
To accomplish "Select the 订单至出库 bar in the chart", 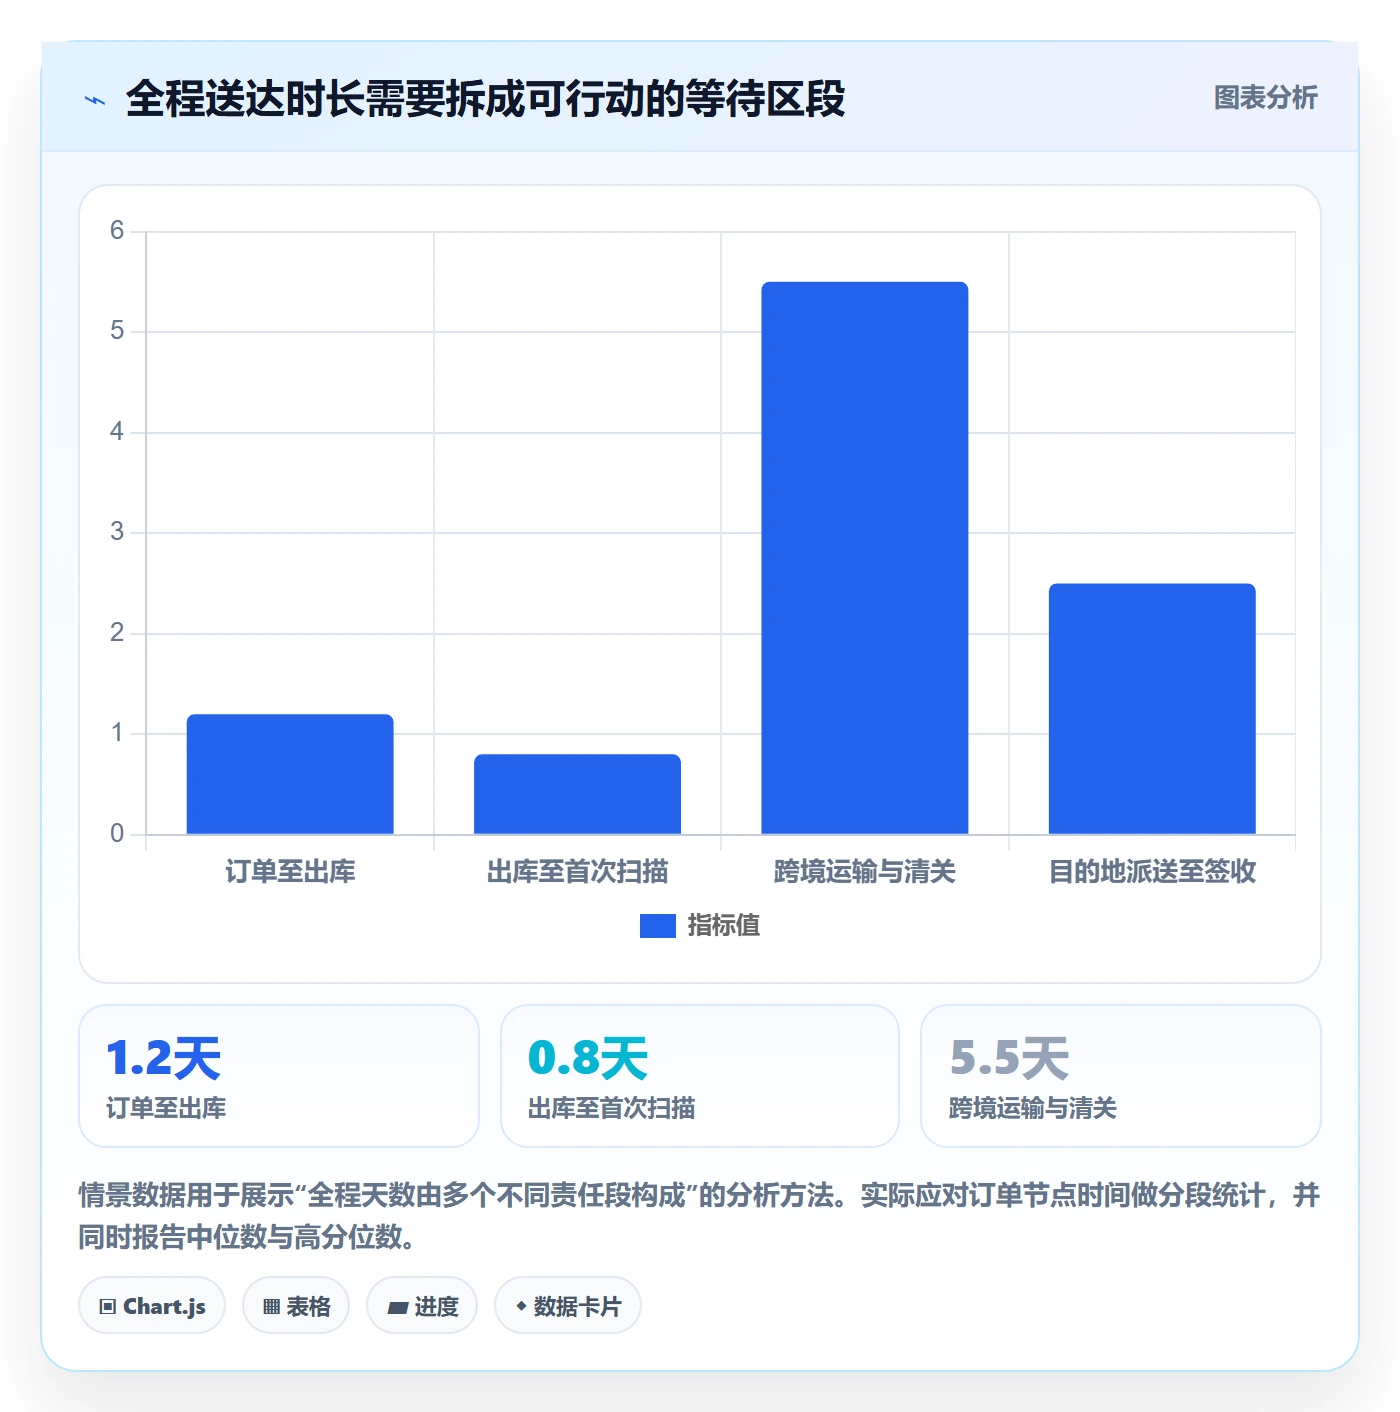I will click(x=290, y=774).
